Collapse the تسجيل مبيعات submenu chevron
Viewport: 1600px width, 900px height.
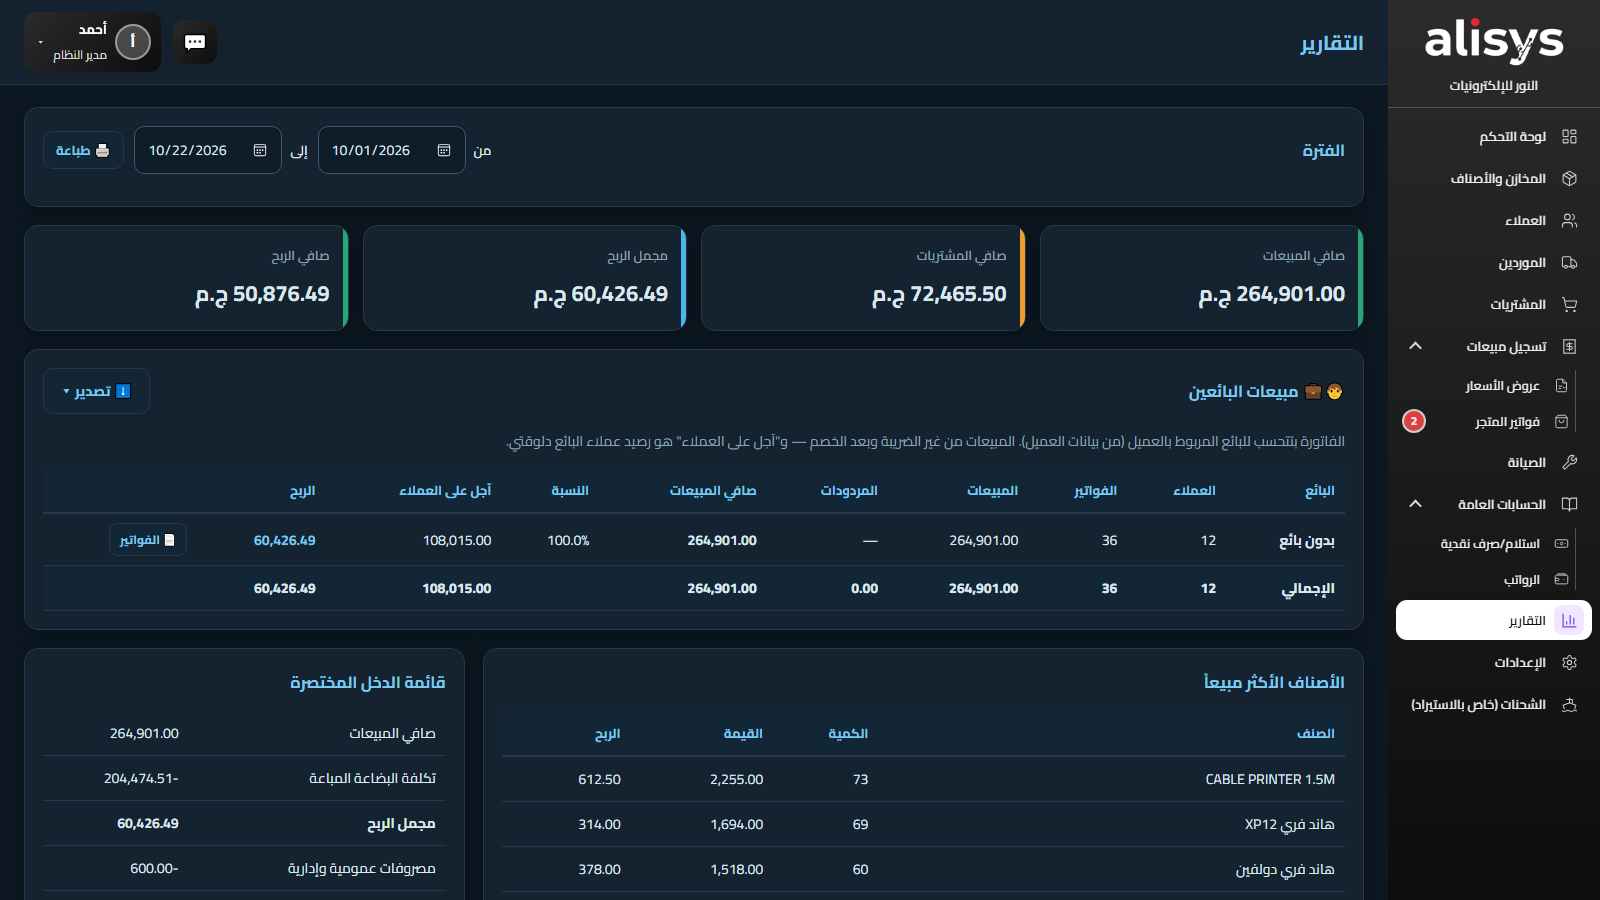(1415, 346)
